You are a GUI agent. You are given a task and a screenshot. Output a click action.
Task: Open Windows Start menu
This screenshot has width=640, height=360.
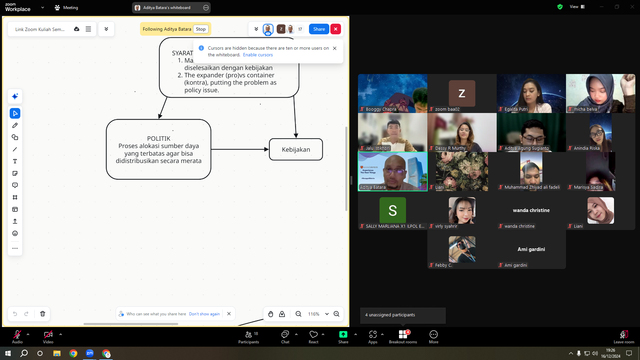8,353
